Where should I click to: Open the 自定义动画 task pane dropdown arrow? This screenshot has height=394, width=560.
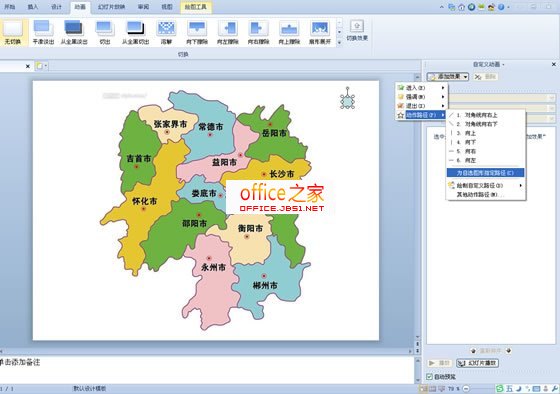[504, 65]
